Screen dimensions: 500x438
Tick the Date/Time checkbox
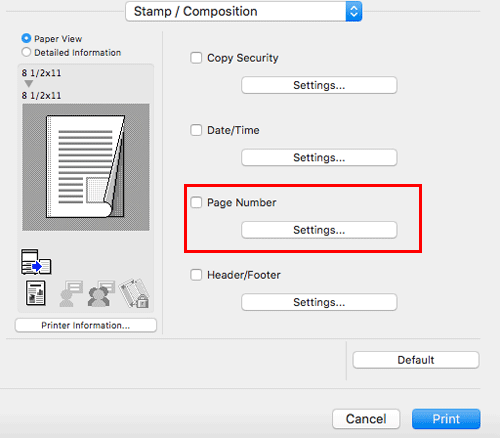point(196,130)
